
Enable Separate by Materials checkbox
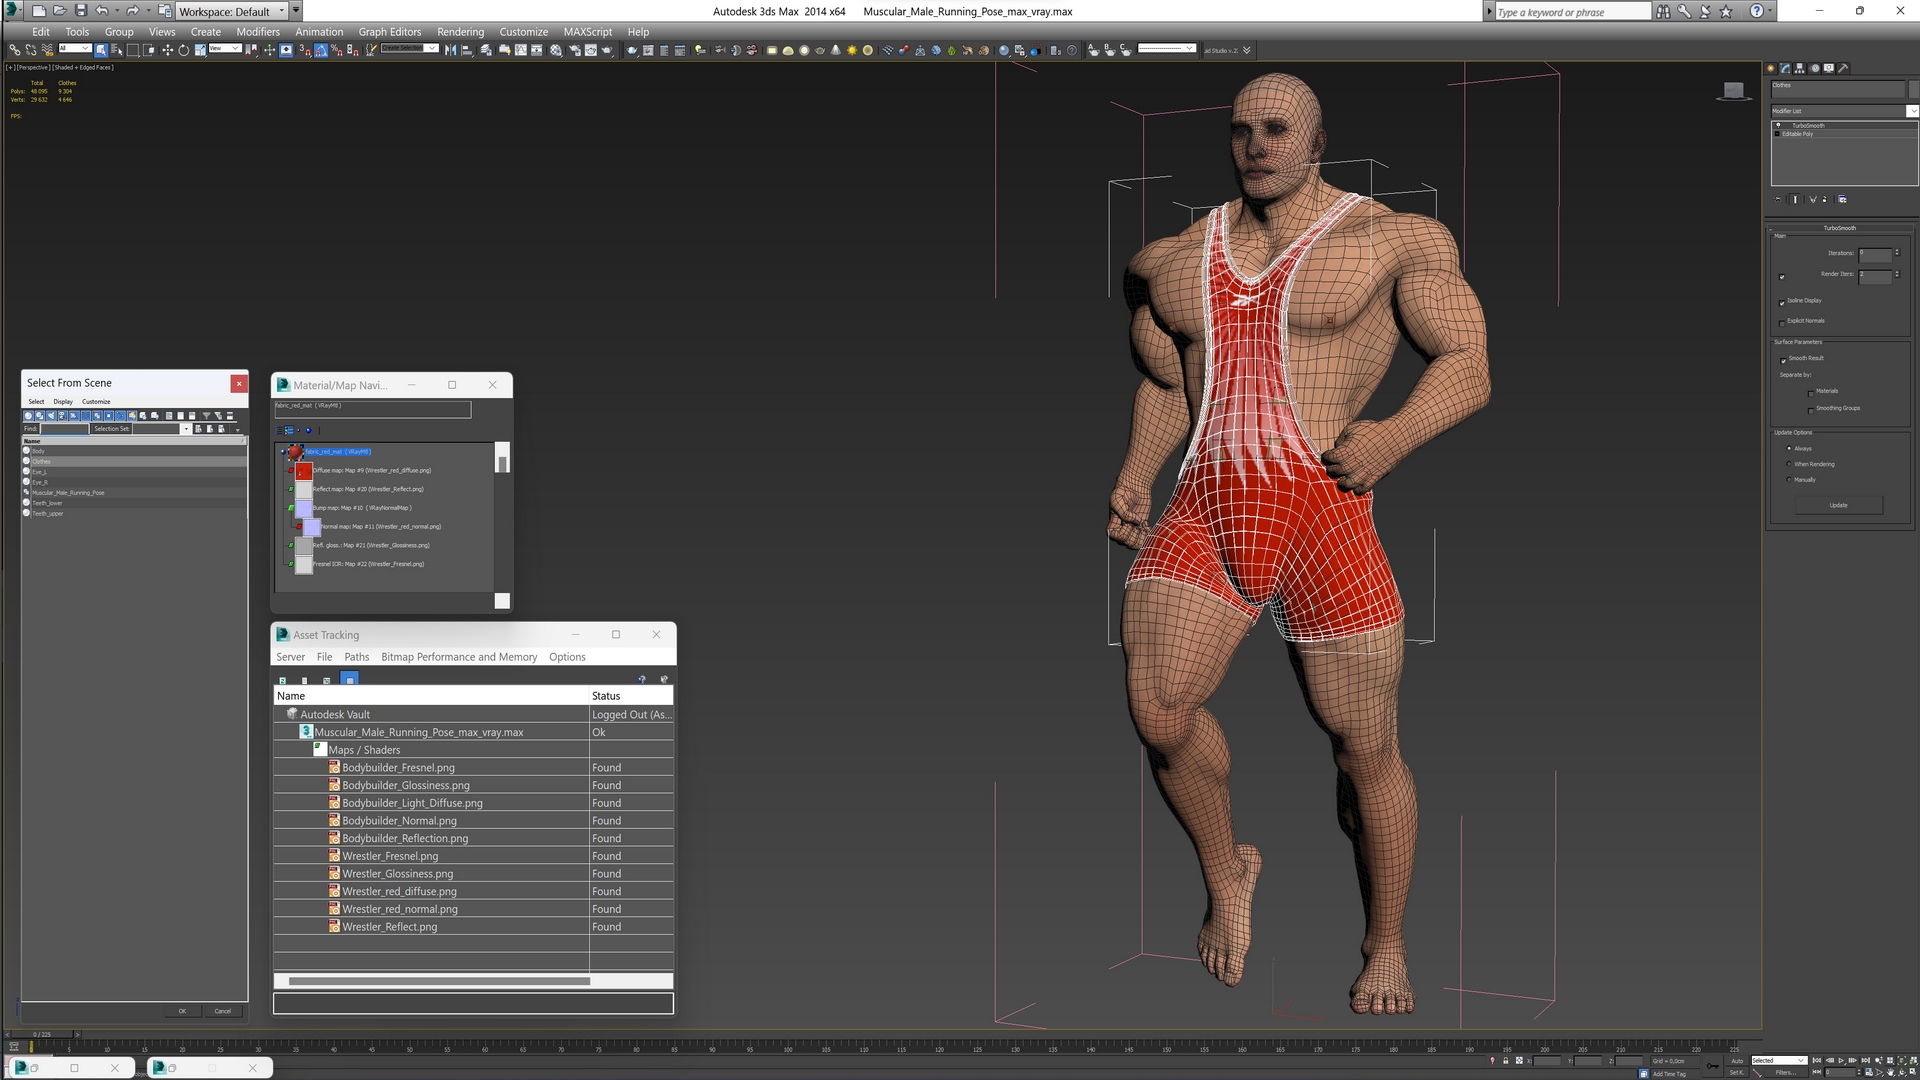tap(1811, 394)
